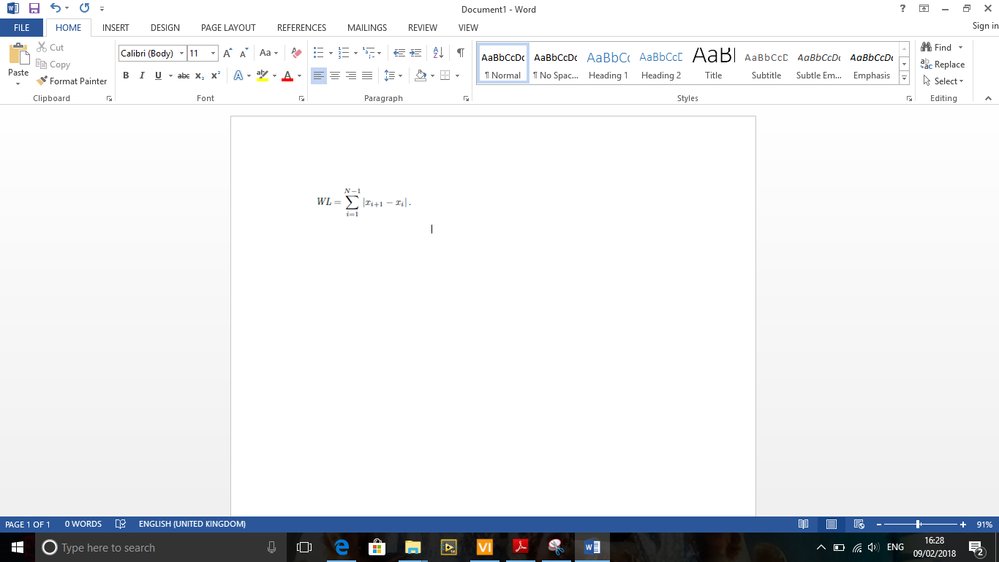Click Windows taskbar search box

pyautogui.click(x=159, y=547)
